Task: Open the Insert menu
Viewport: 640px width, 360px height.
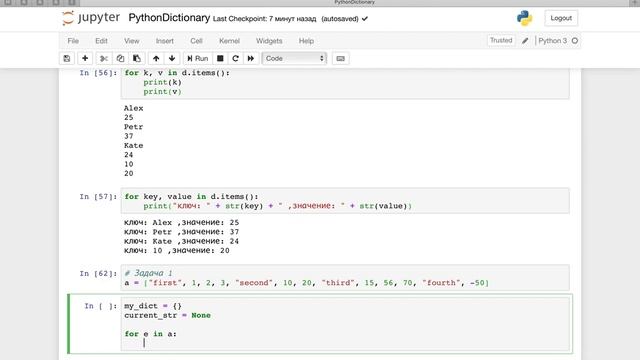Action: pos(164,41)
